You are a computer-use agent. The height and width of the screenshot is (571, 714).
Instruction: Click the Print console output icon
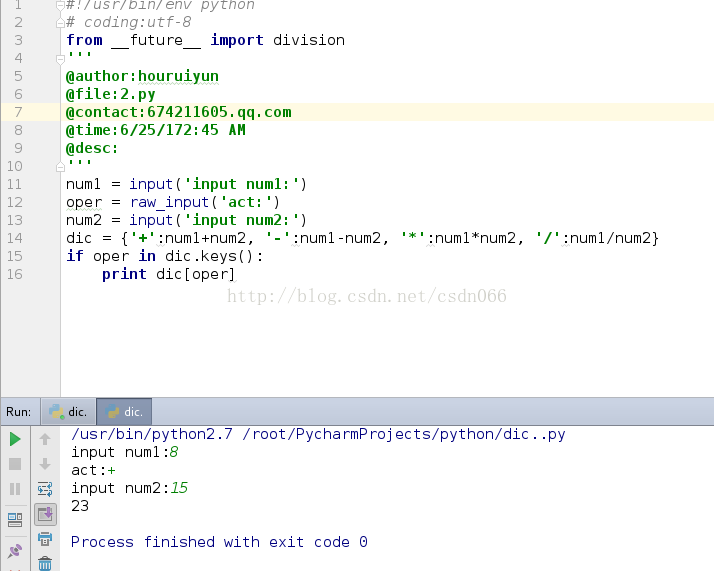click(45, 539)
